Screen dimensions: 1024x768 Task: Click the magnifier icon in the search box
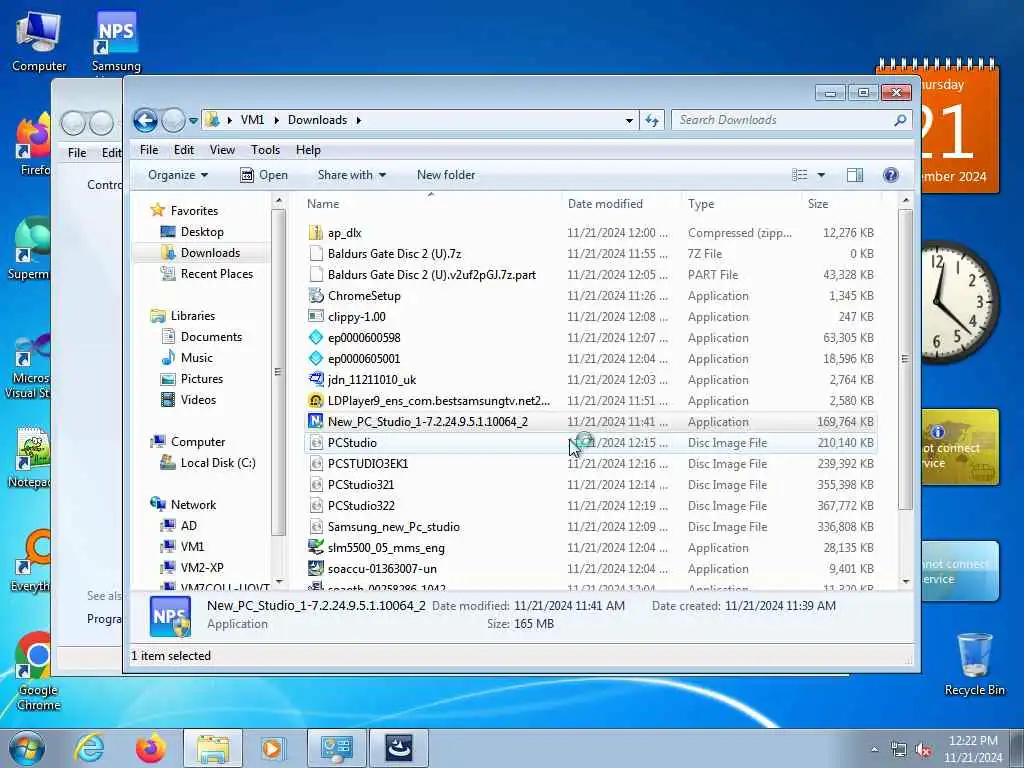point(900,120)
